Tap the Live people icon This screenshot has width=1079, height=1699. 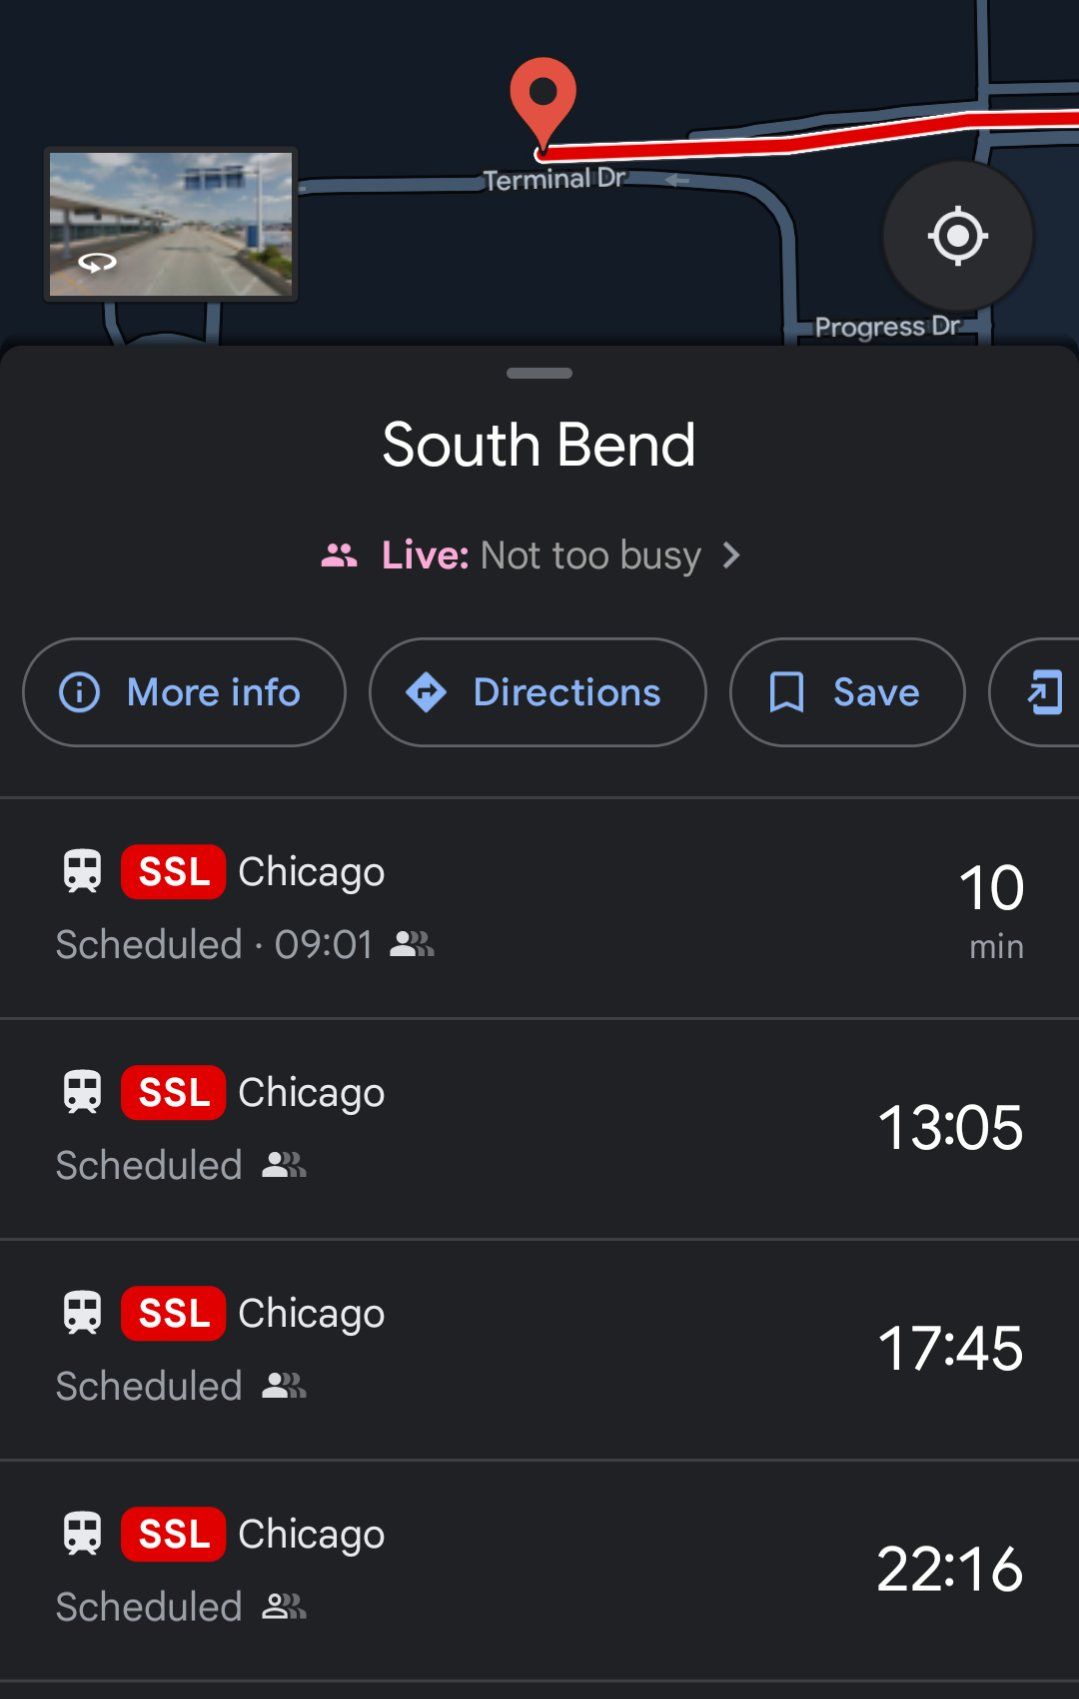click(x=339, y=556)
